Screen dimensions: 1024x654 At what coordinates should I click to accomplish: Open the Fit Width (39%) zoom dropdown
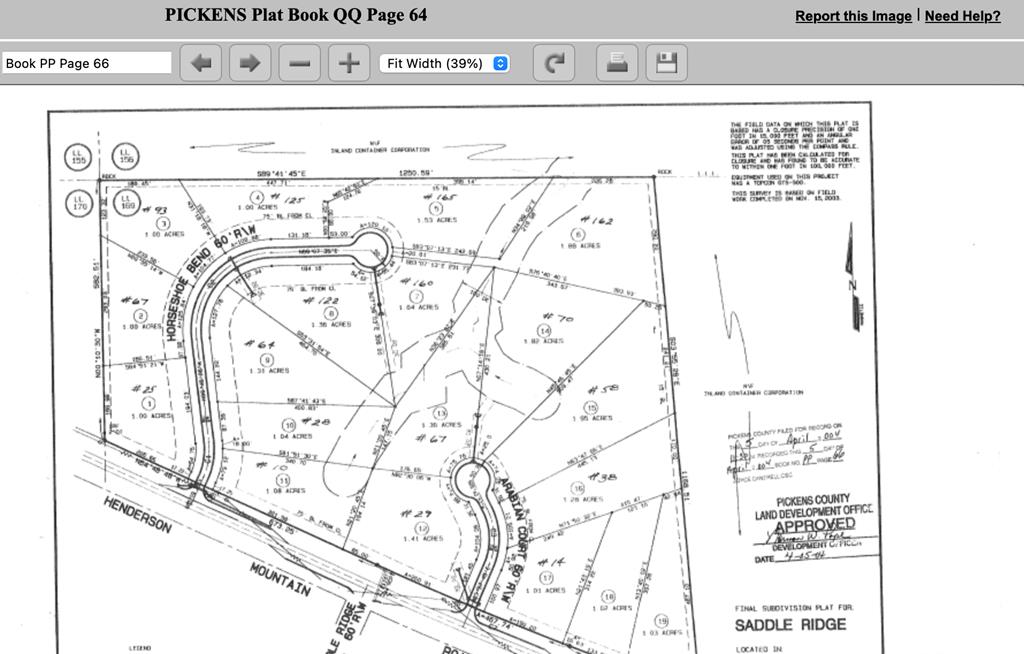click(x=445, y=63)
